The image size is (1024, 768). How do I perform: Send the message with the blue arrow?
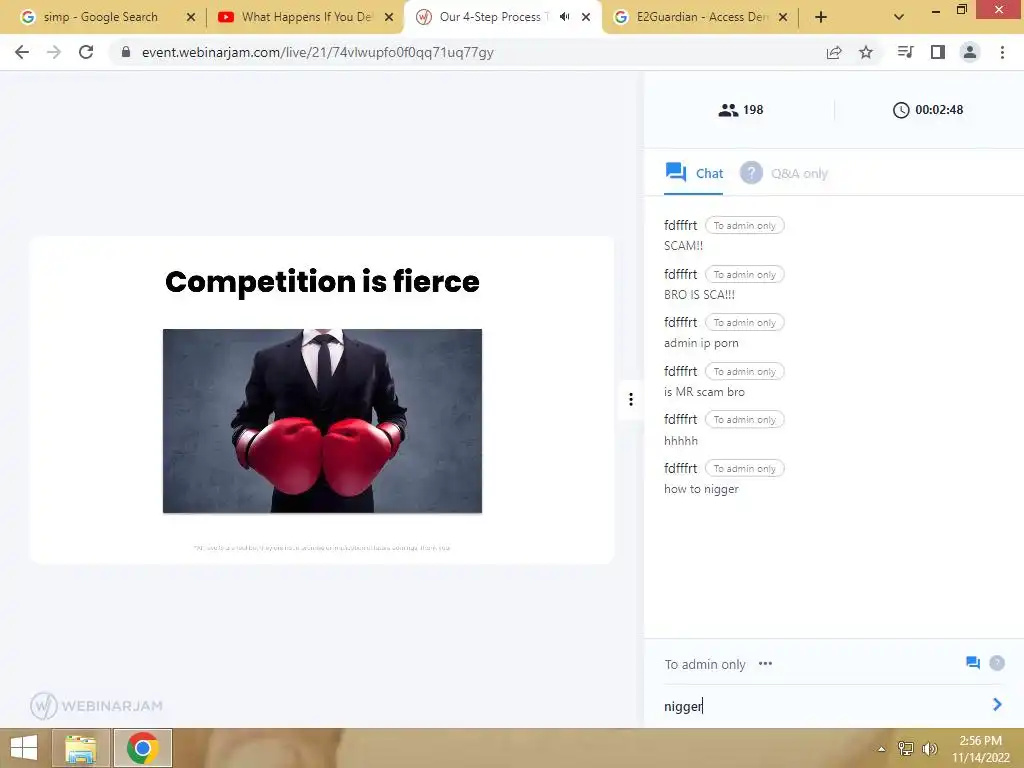click(x=997, y=705)
